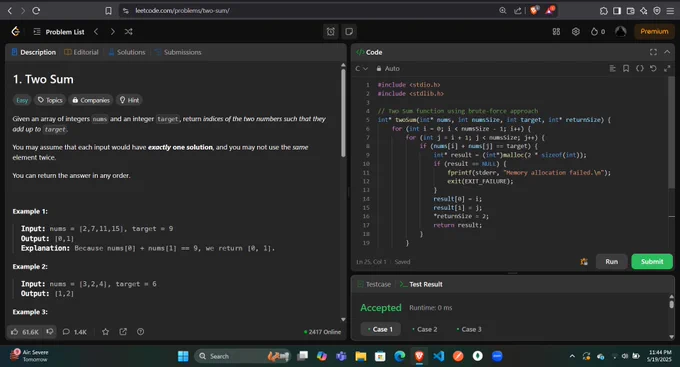680x367 pixels.
Task: Open LeetCode settings gear icon
Action: (575, 32)
